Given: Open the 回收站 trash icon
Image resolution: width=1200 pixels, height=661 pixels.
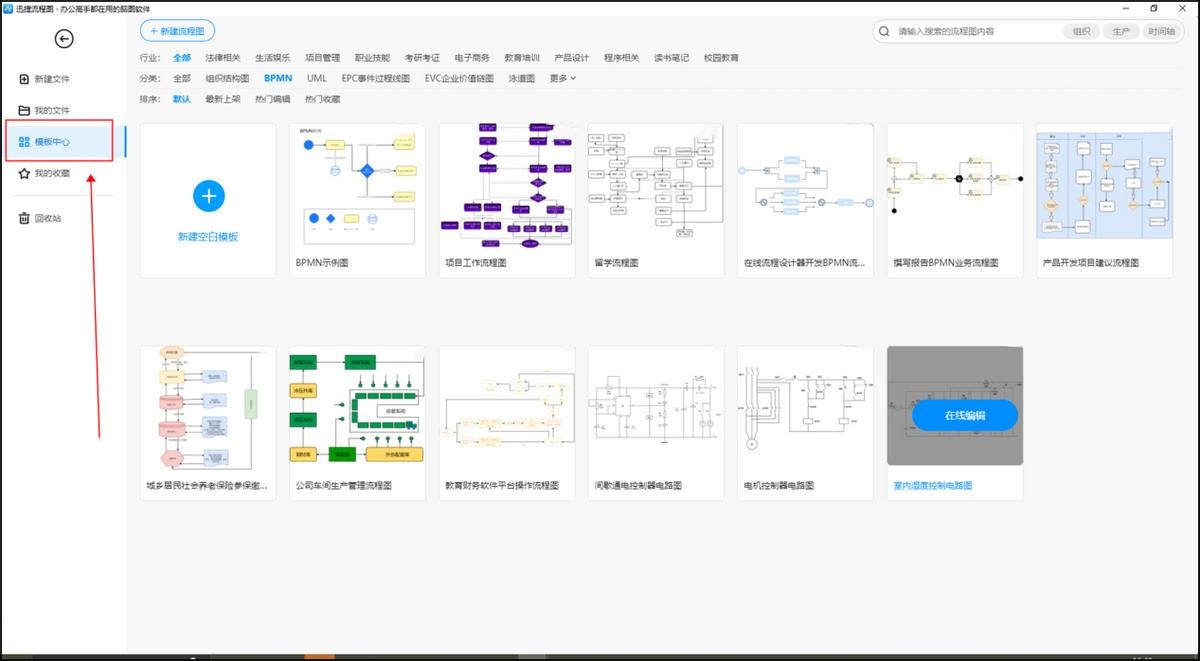Looking at the screenshot, I should tap(25, 218).
